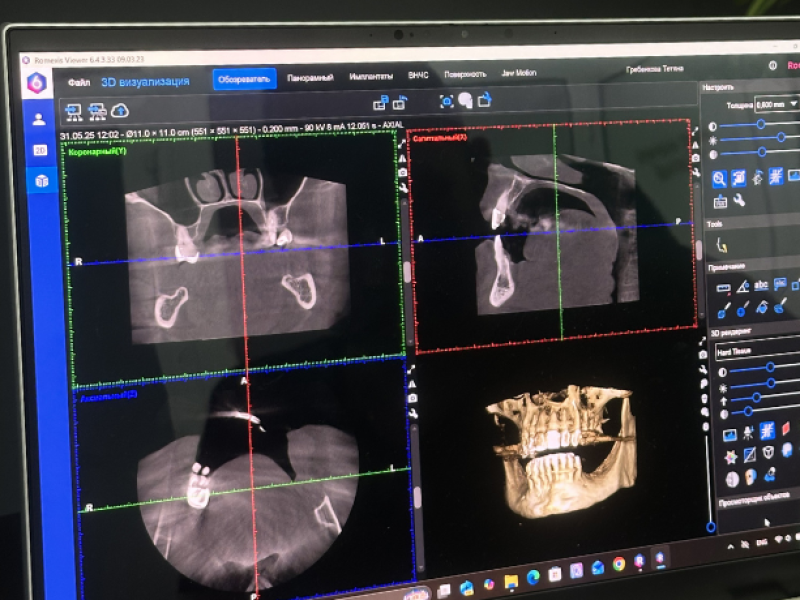800x600 pixels.
Task: Click the cloud upload toolbar icon
Action: (x=119, y=111)
